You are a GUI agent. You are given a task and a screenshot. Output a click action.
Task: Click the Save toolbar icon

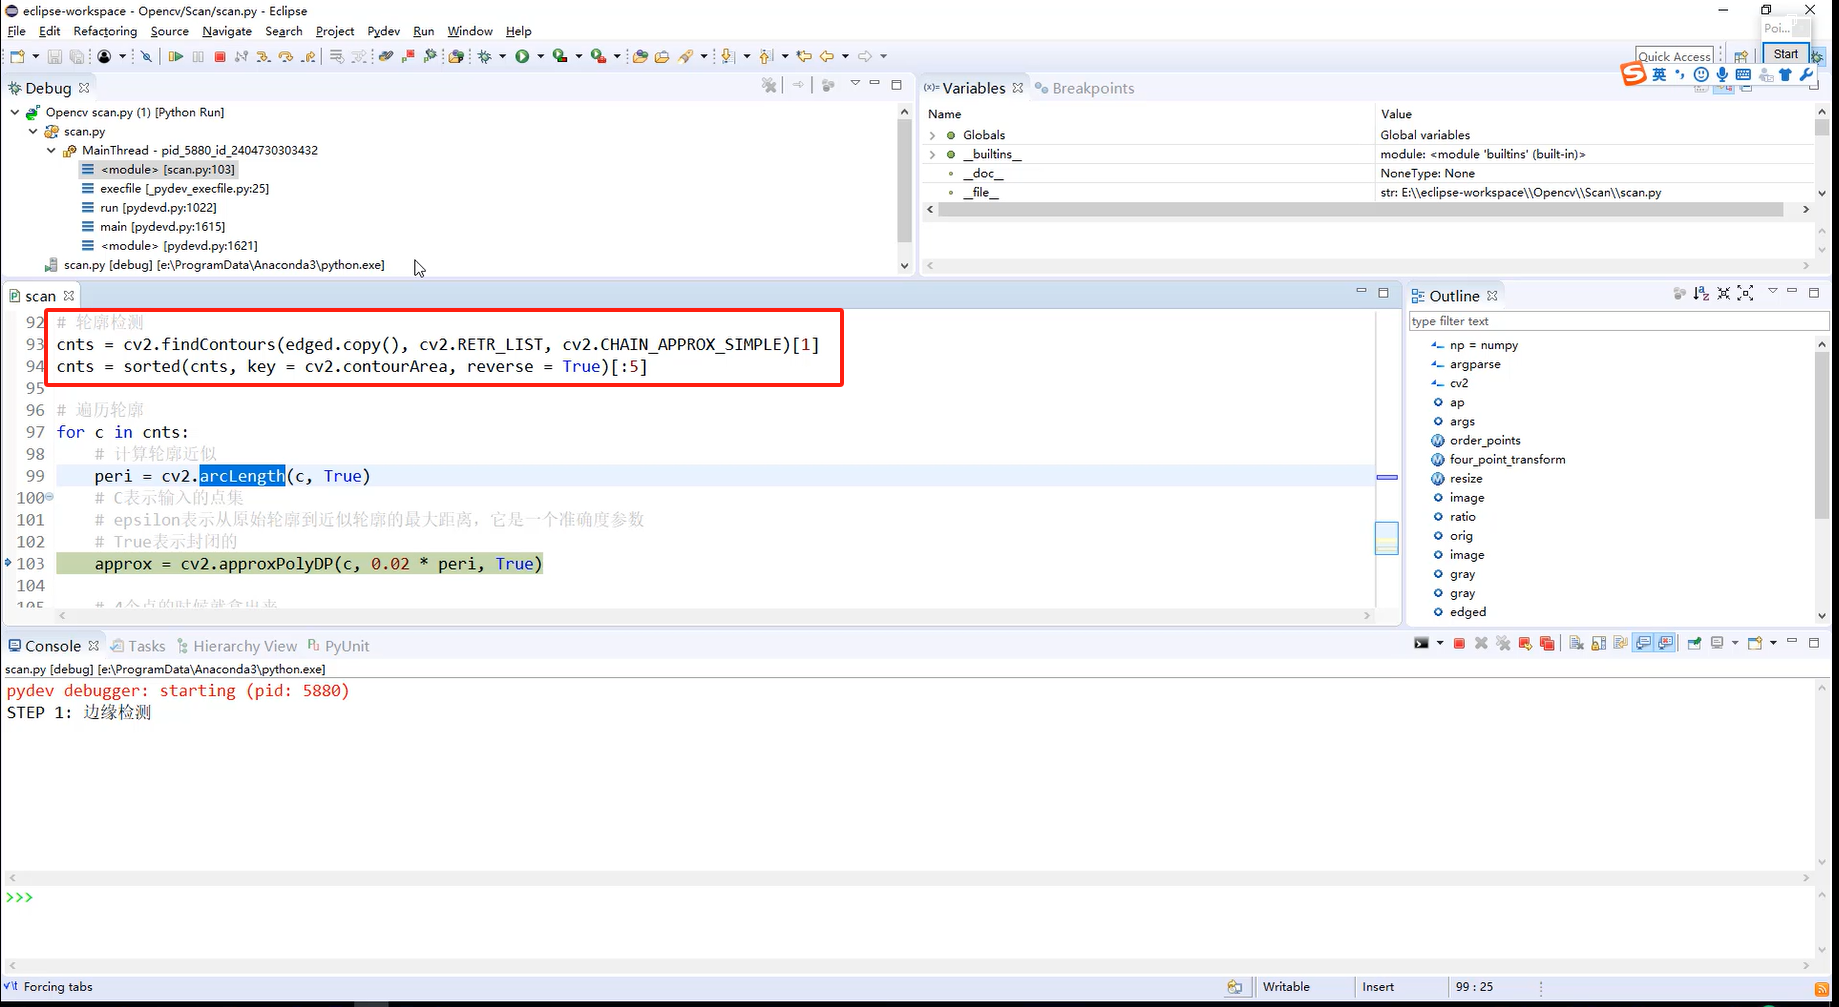54,56
